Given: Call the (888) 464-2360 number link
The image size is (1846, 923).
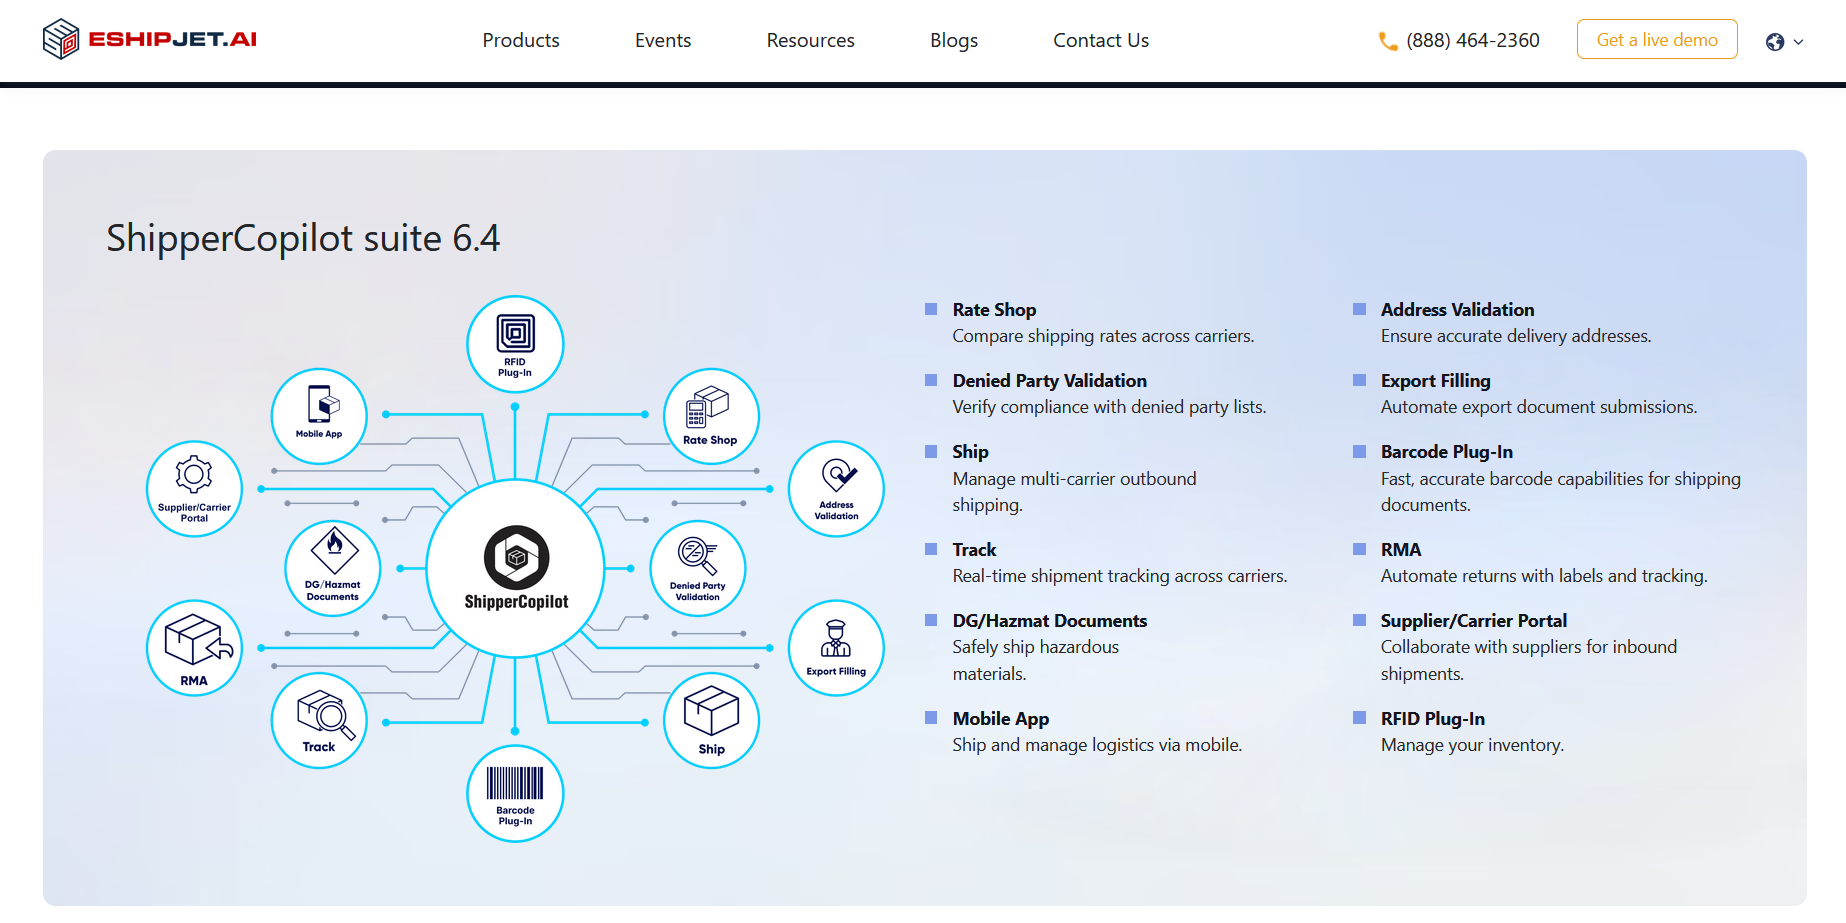Looking at the screenshot, I should pos(1473,40).
